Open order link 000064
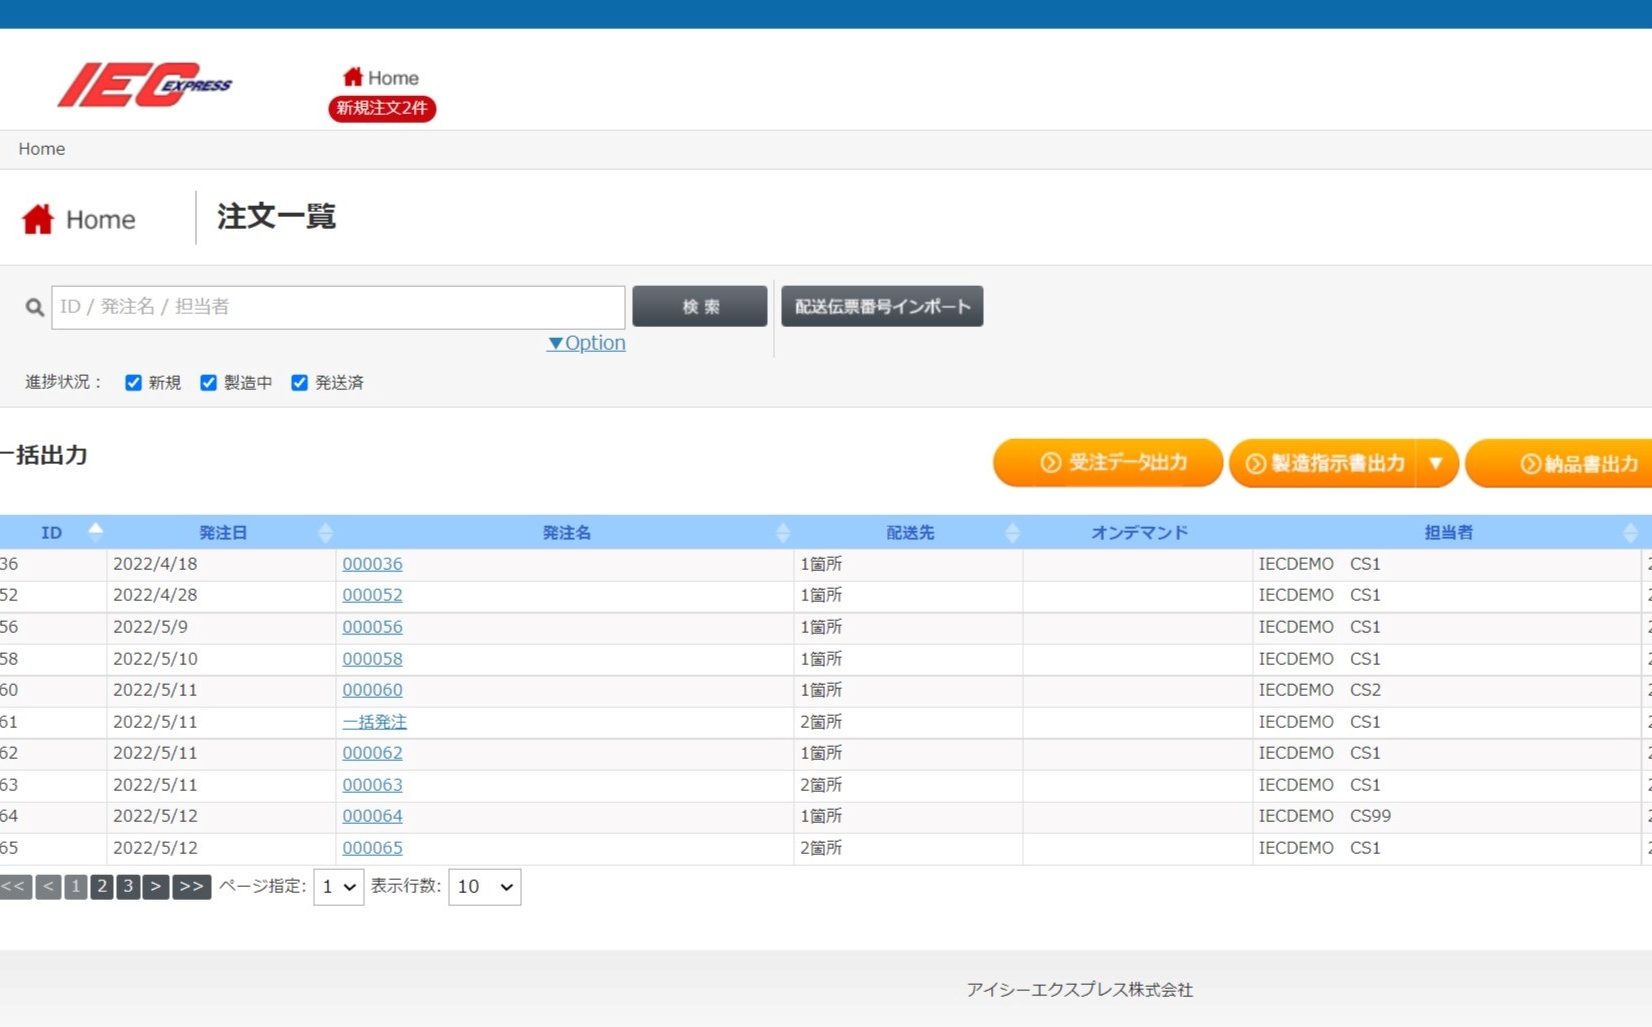 [x=372, y=816]
